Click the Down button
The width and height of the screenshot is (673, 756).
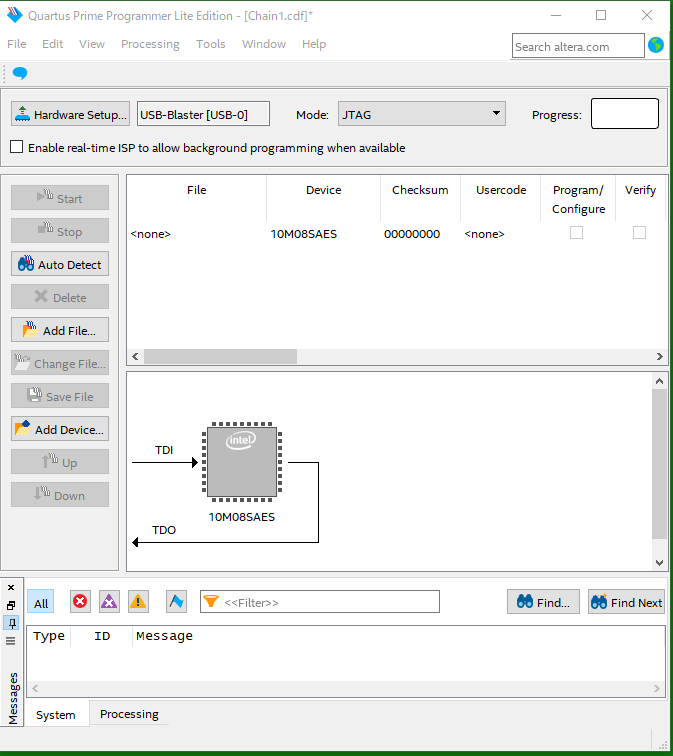pos(60,495)
